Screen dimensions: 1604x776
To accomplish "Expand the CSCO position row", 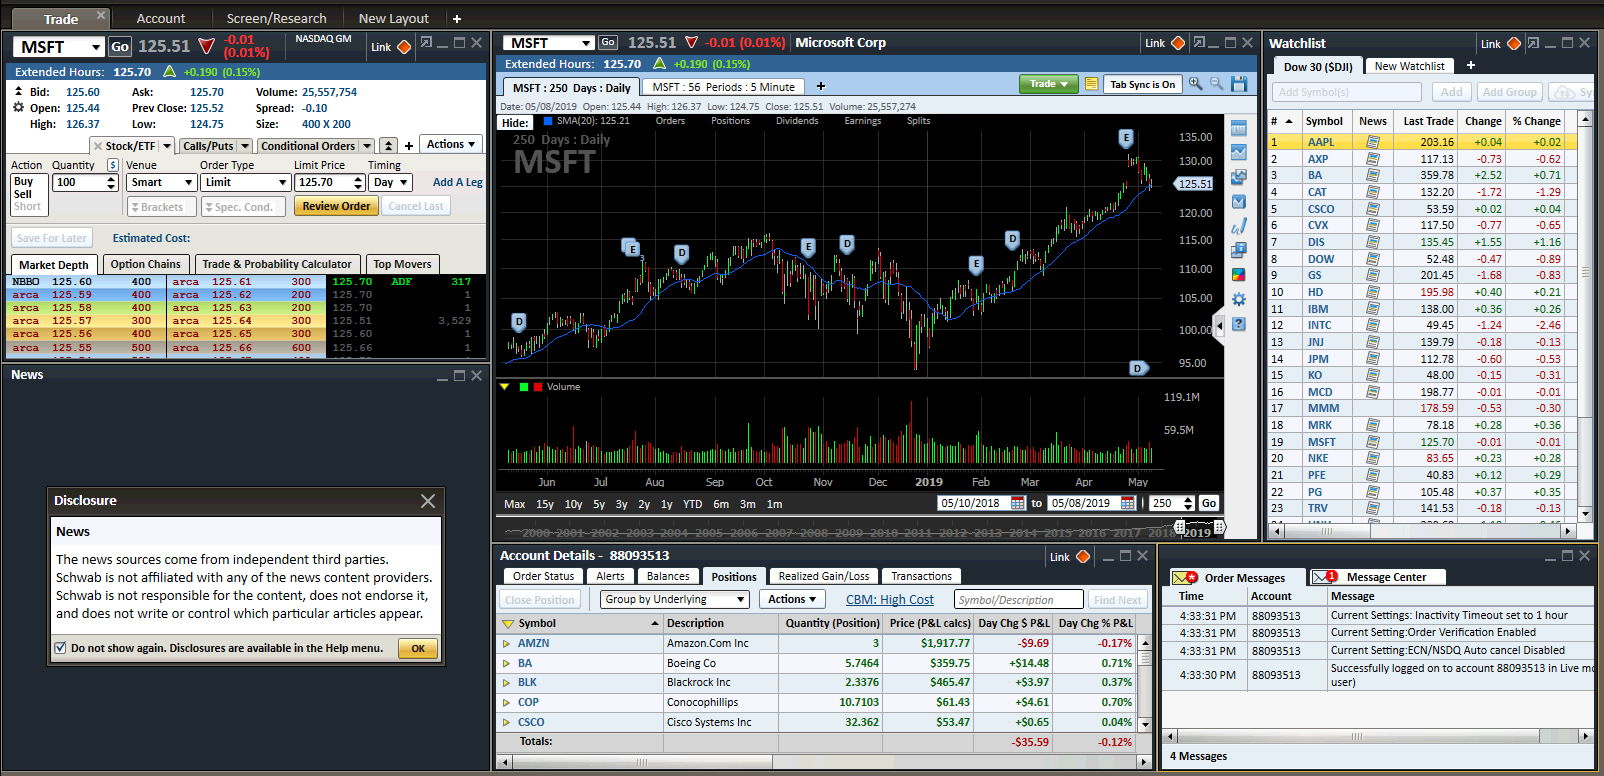I will 506,722.
